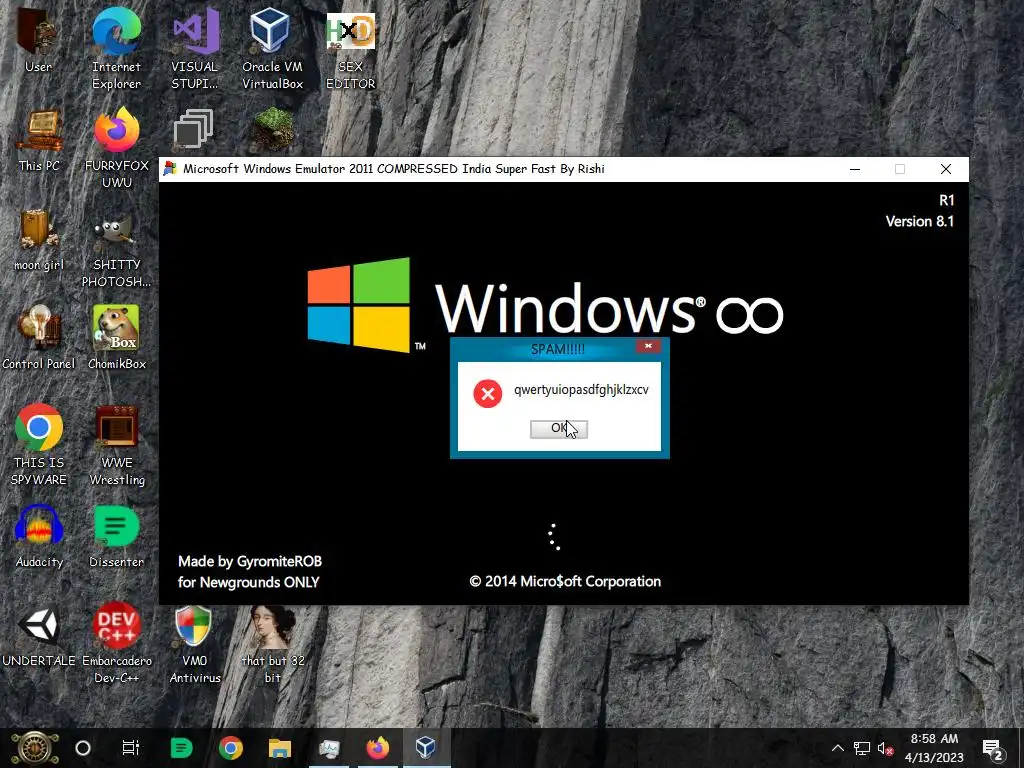Click the moon girl desktop icon

coord(39,239)
